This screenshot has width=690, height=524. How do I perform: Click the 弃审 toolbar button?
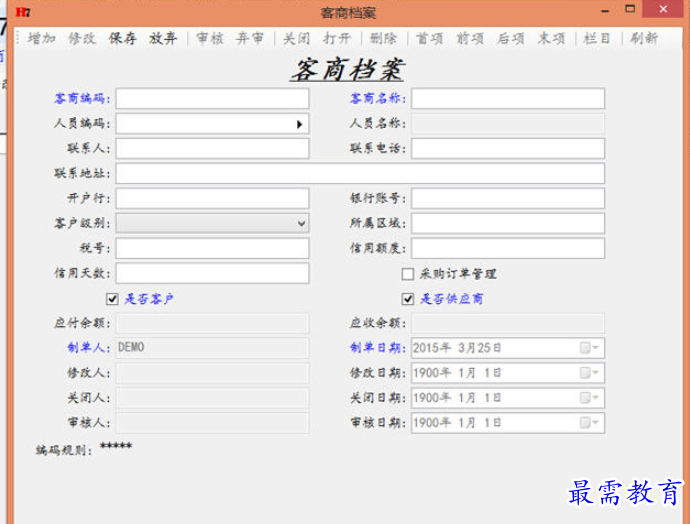pyautogui.click(x=250, y=39)
